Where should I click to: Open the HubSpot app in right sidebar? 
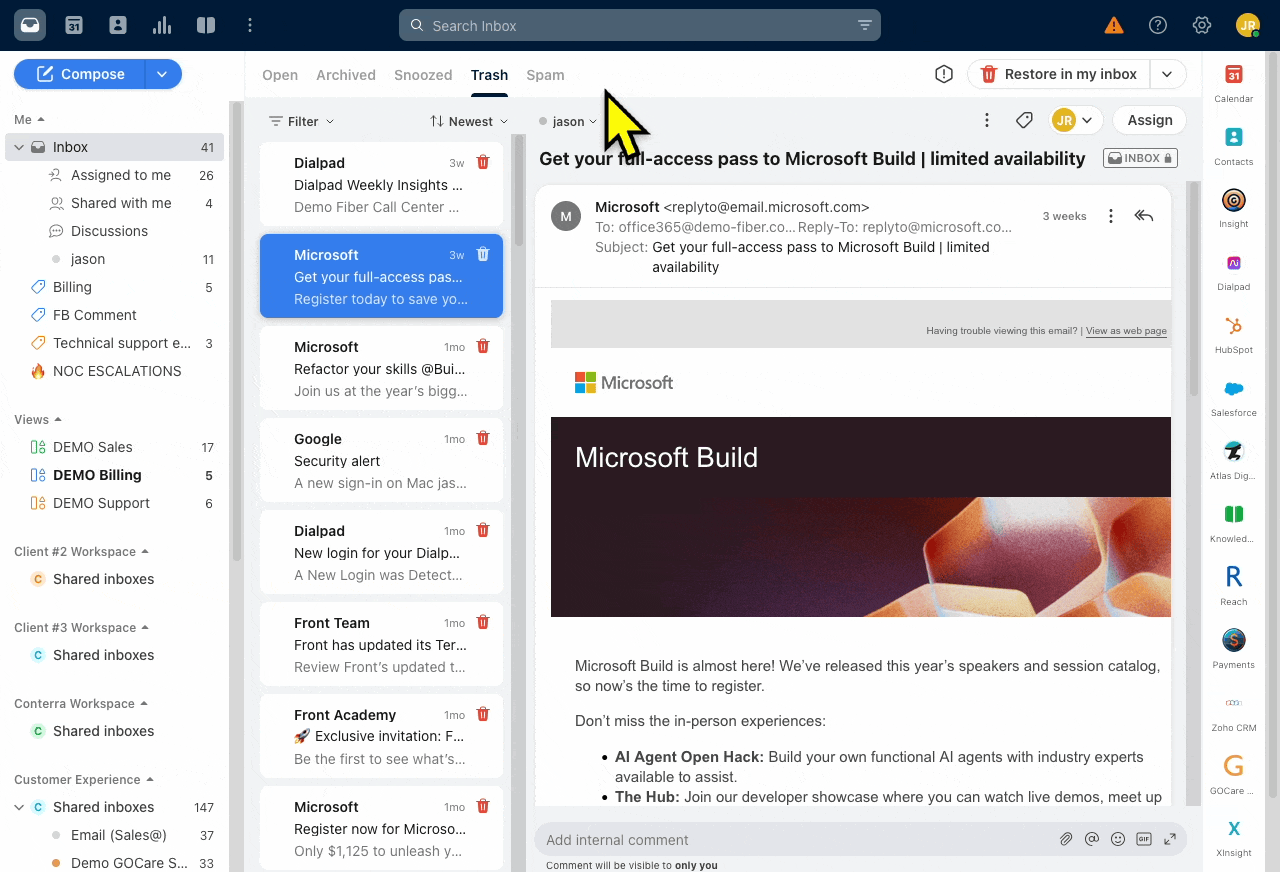[1234, 335]
